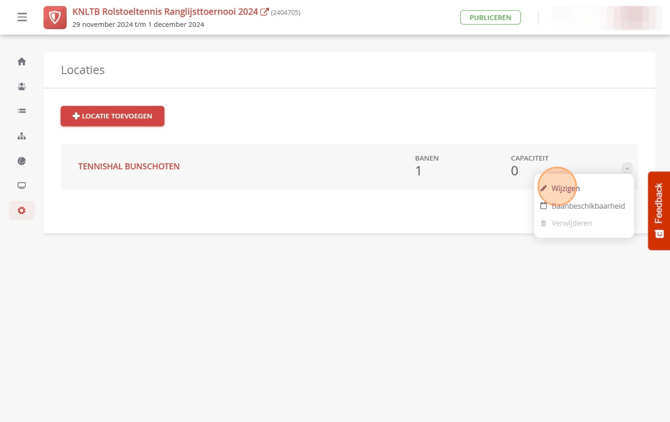Image resolution: width=670 pixels, height=422 pixels.
Task: Select the pie chart icon in sidebar
Action: tap(22, 161)
